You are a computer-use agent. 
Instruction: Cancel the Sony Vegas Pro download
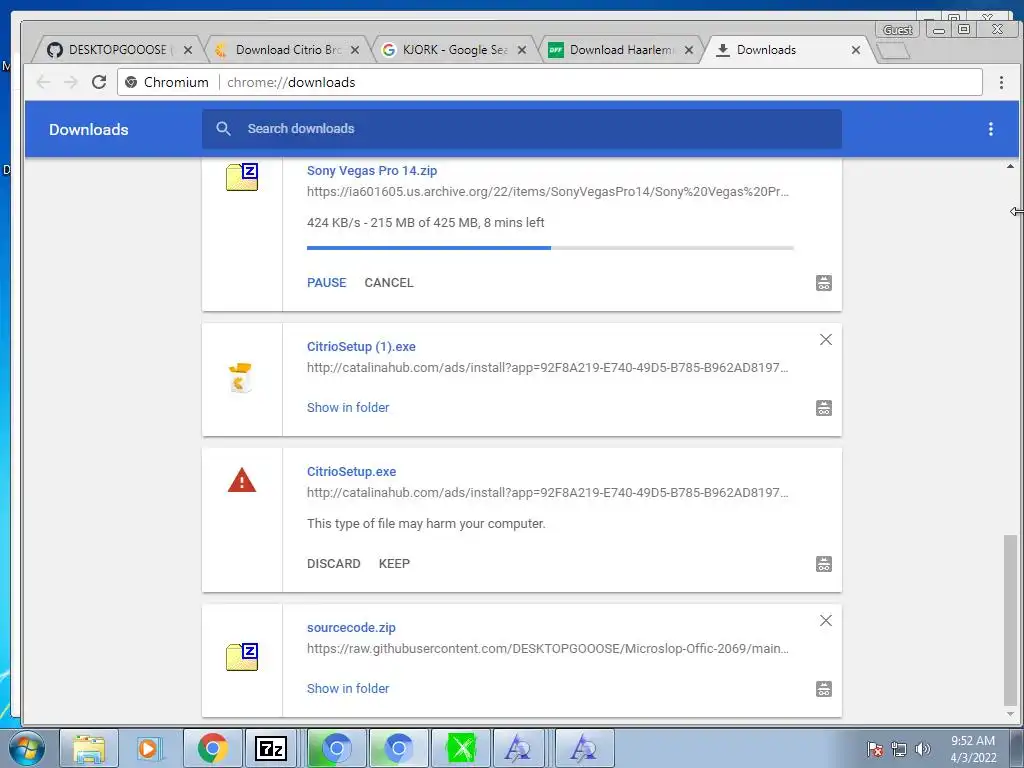pyautogui.click(x=389, y=283)
